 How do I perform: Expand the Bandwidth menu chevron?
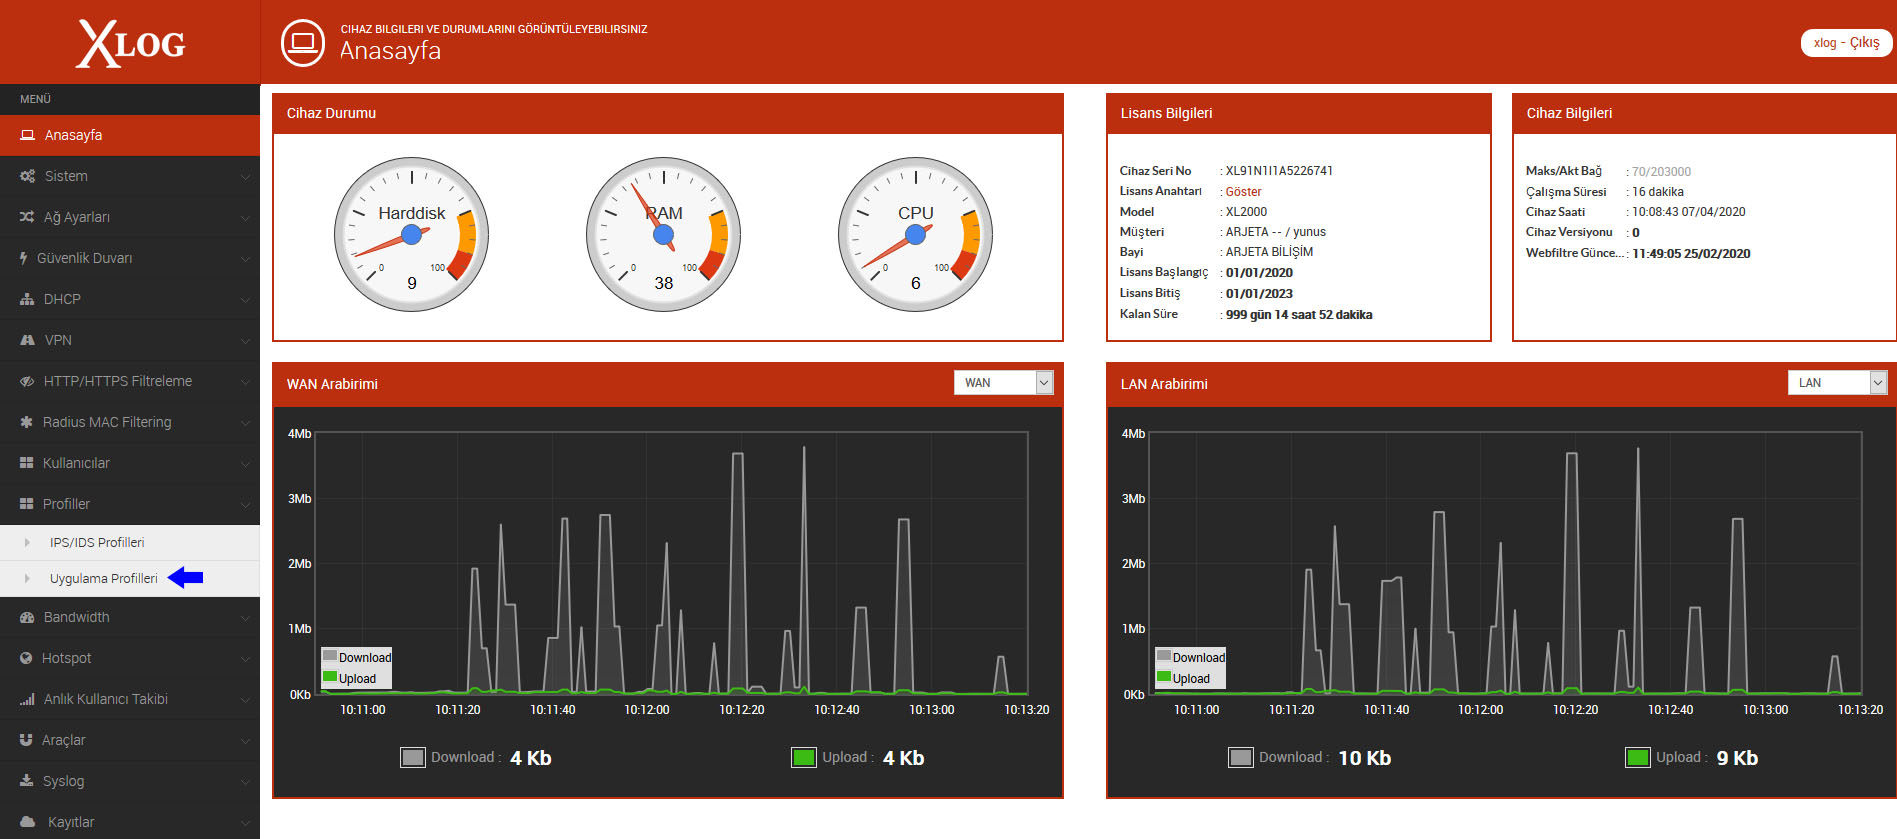pyautogui.click(x=245, y=618)
